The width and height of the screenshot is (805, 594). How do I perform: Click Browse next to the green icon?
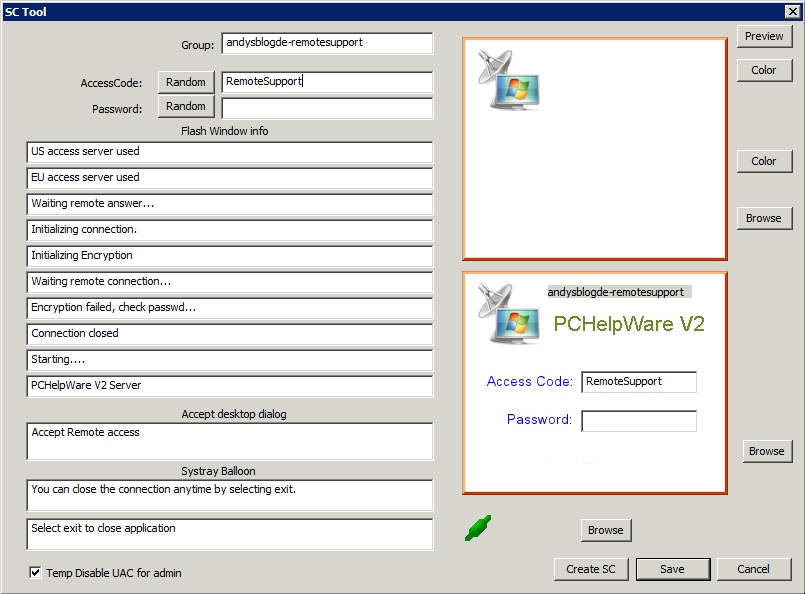click(x=606, y=530)
